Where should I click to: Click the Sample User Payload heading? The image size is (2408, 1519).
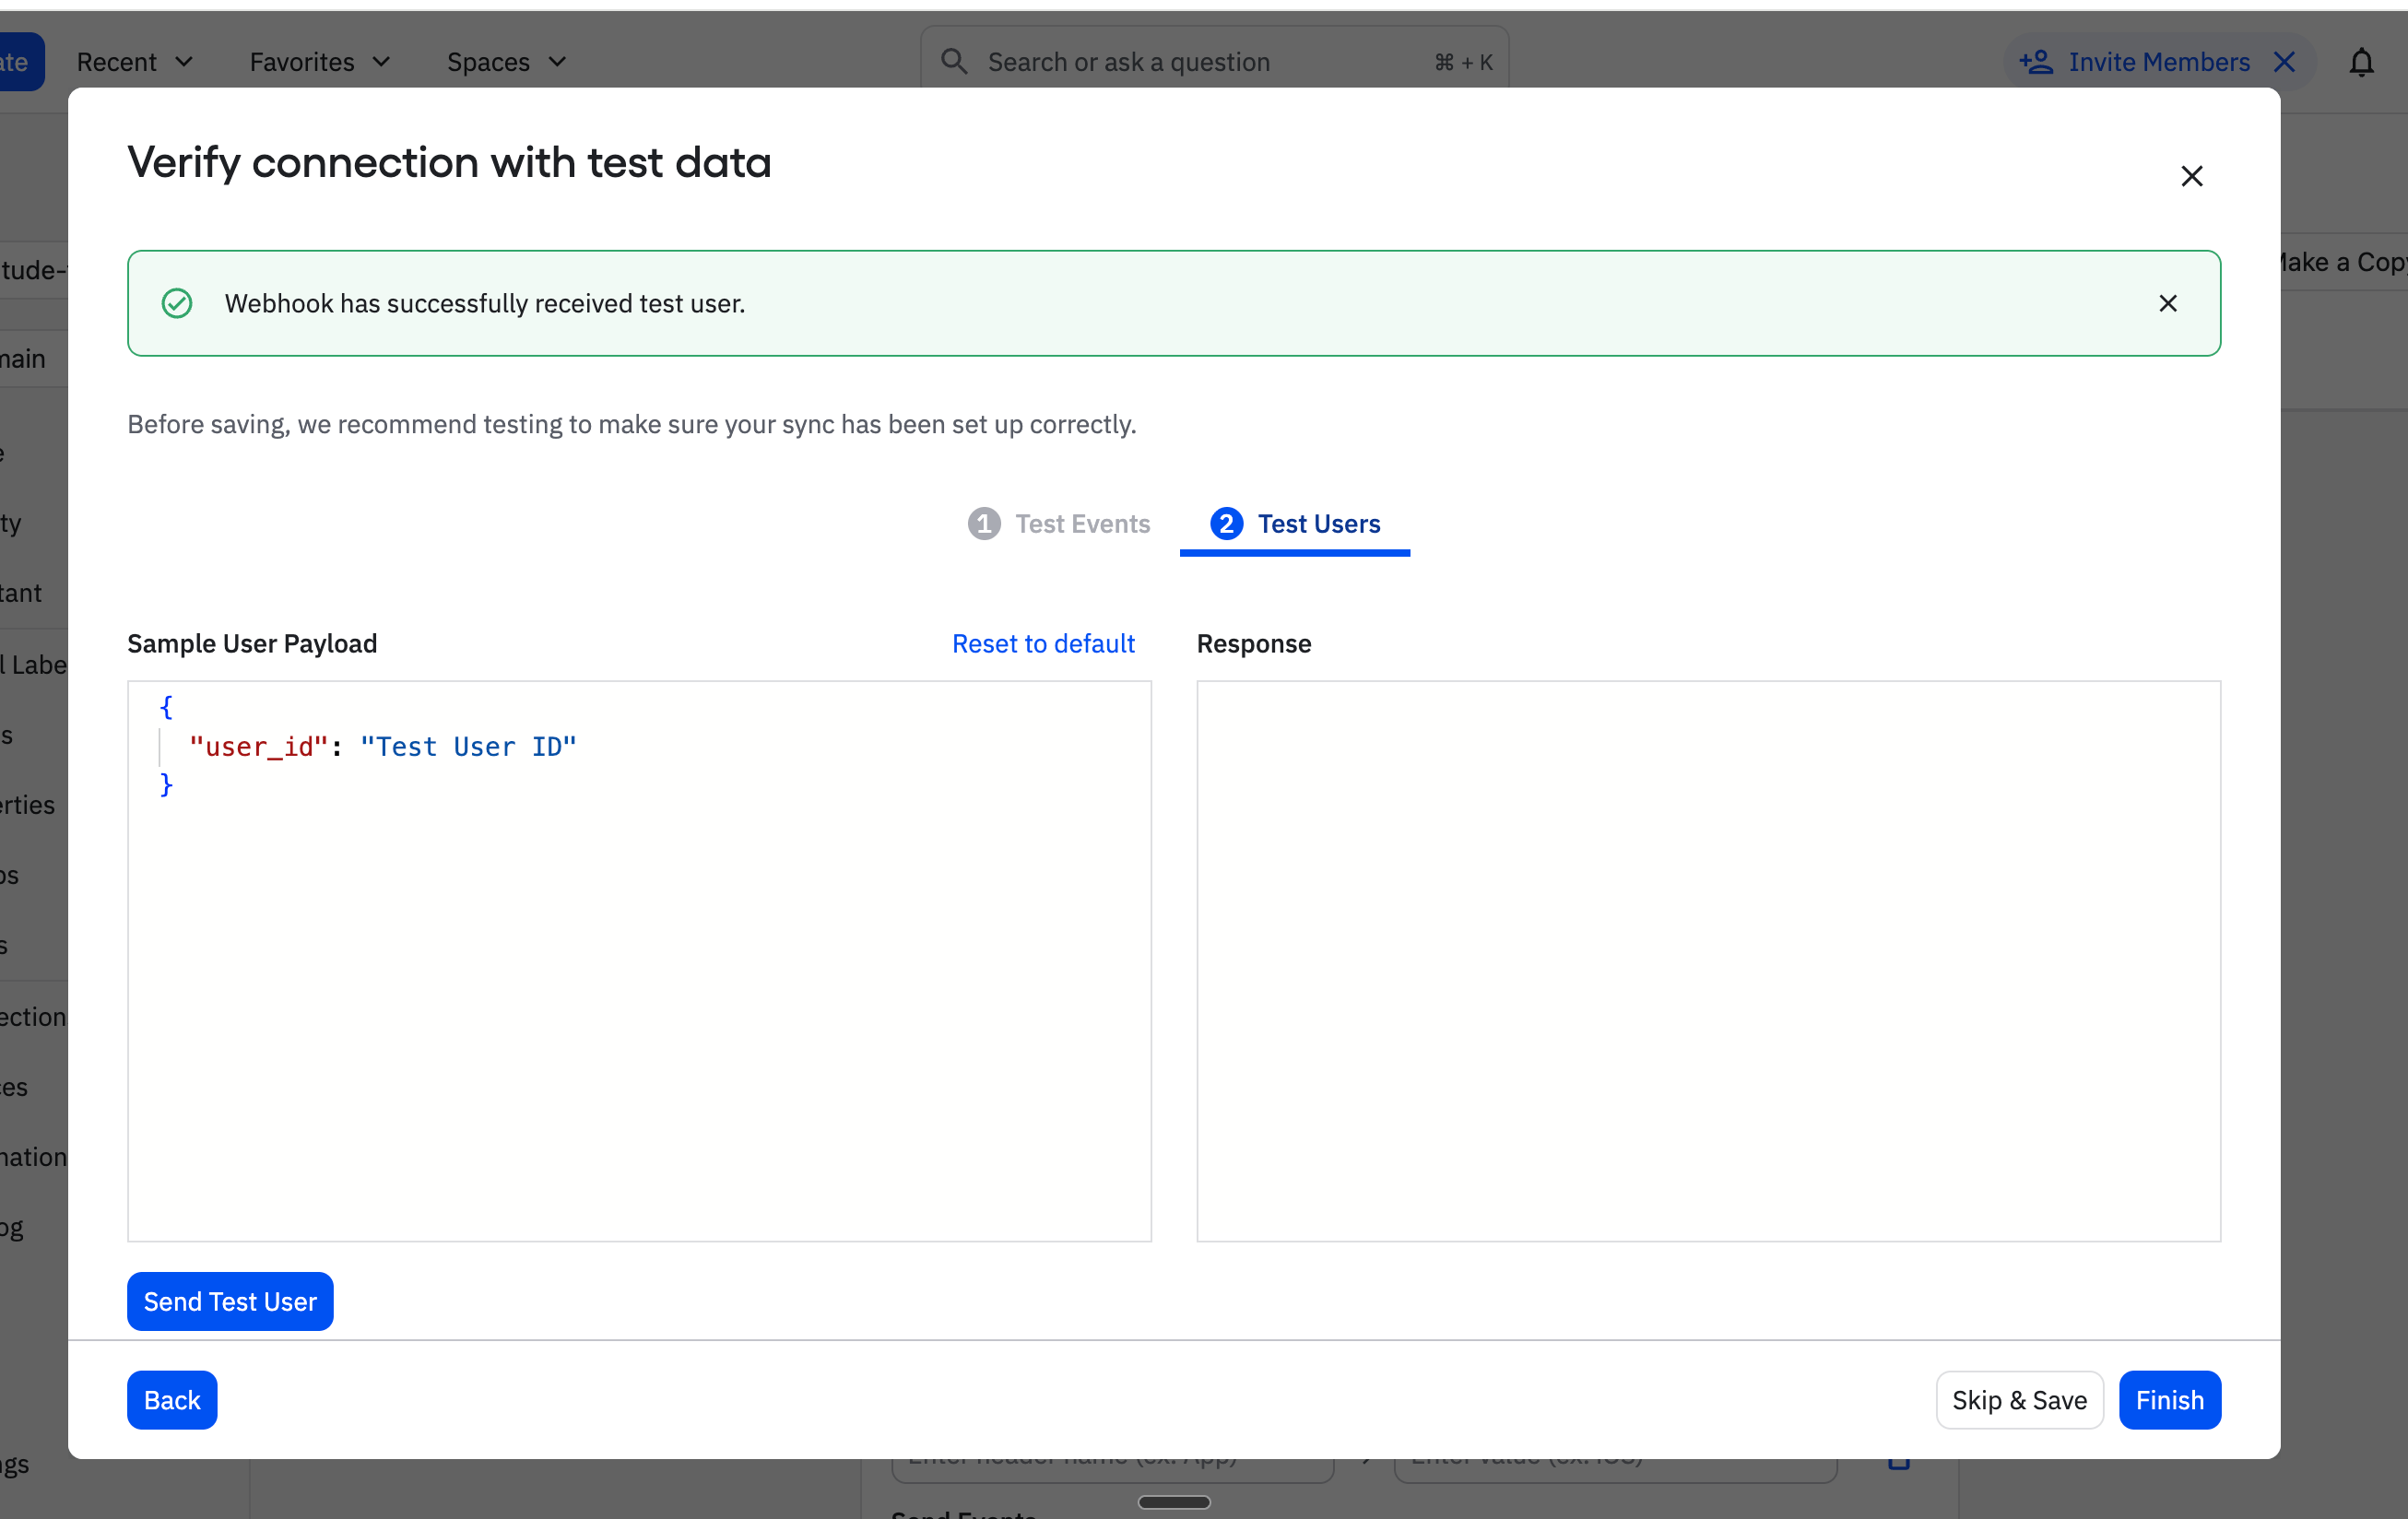[252, 644]
